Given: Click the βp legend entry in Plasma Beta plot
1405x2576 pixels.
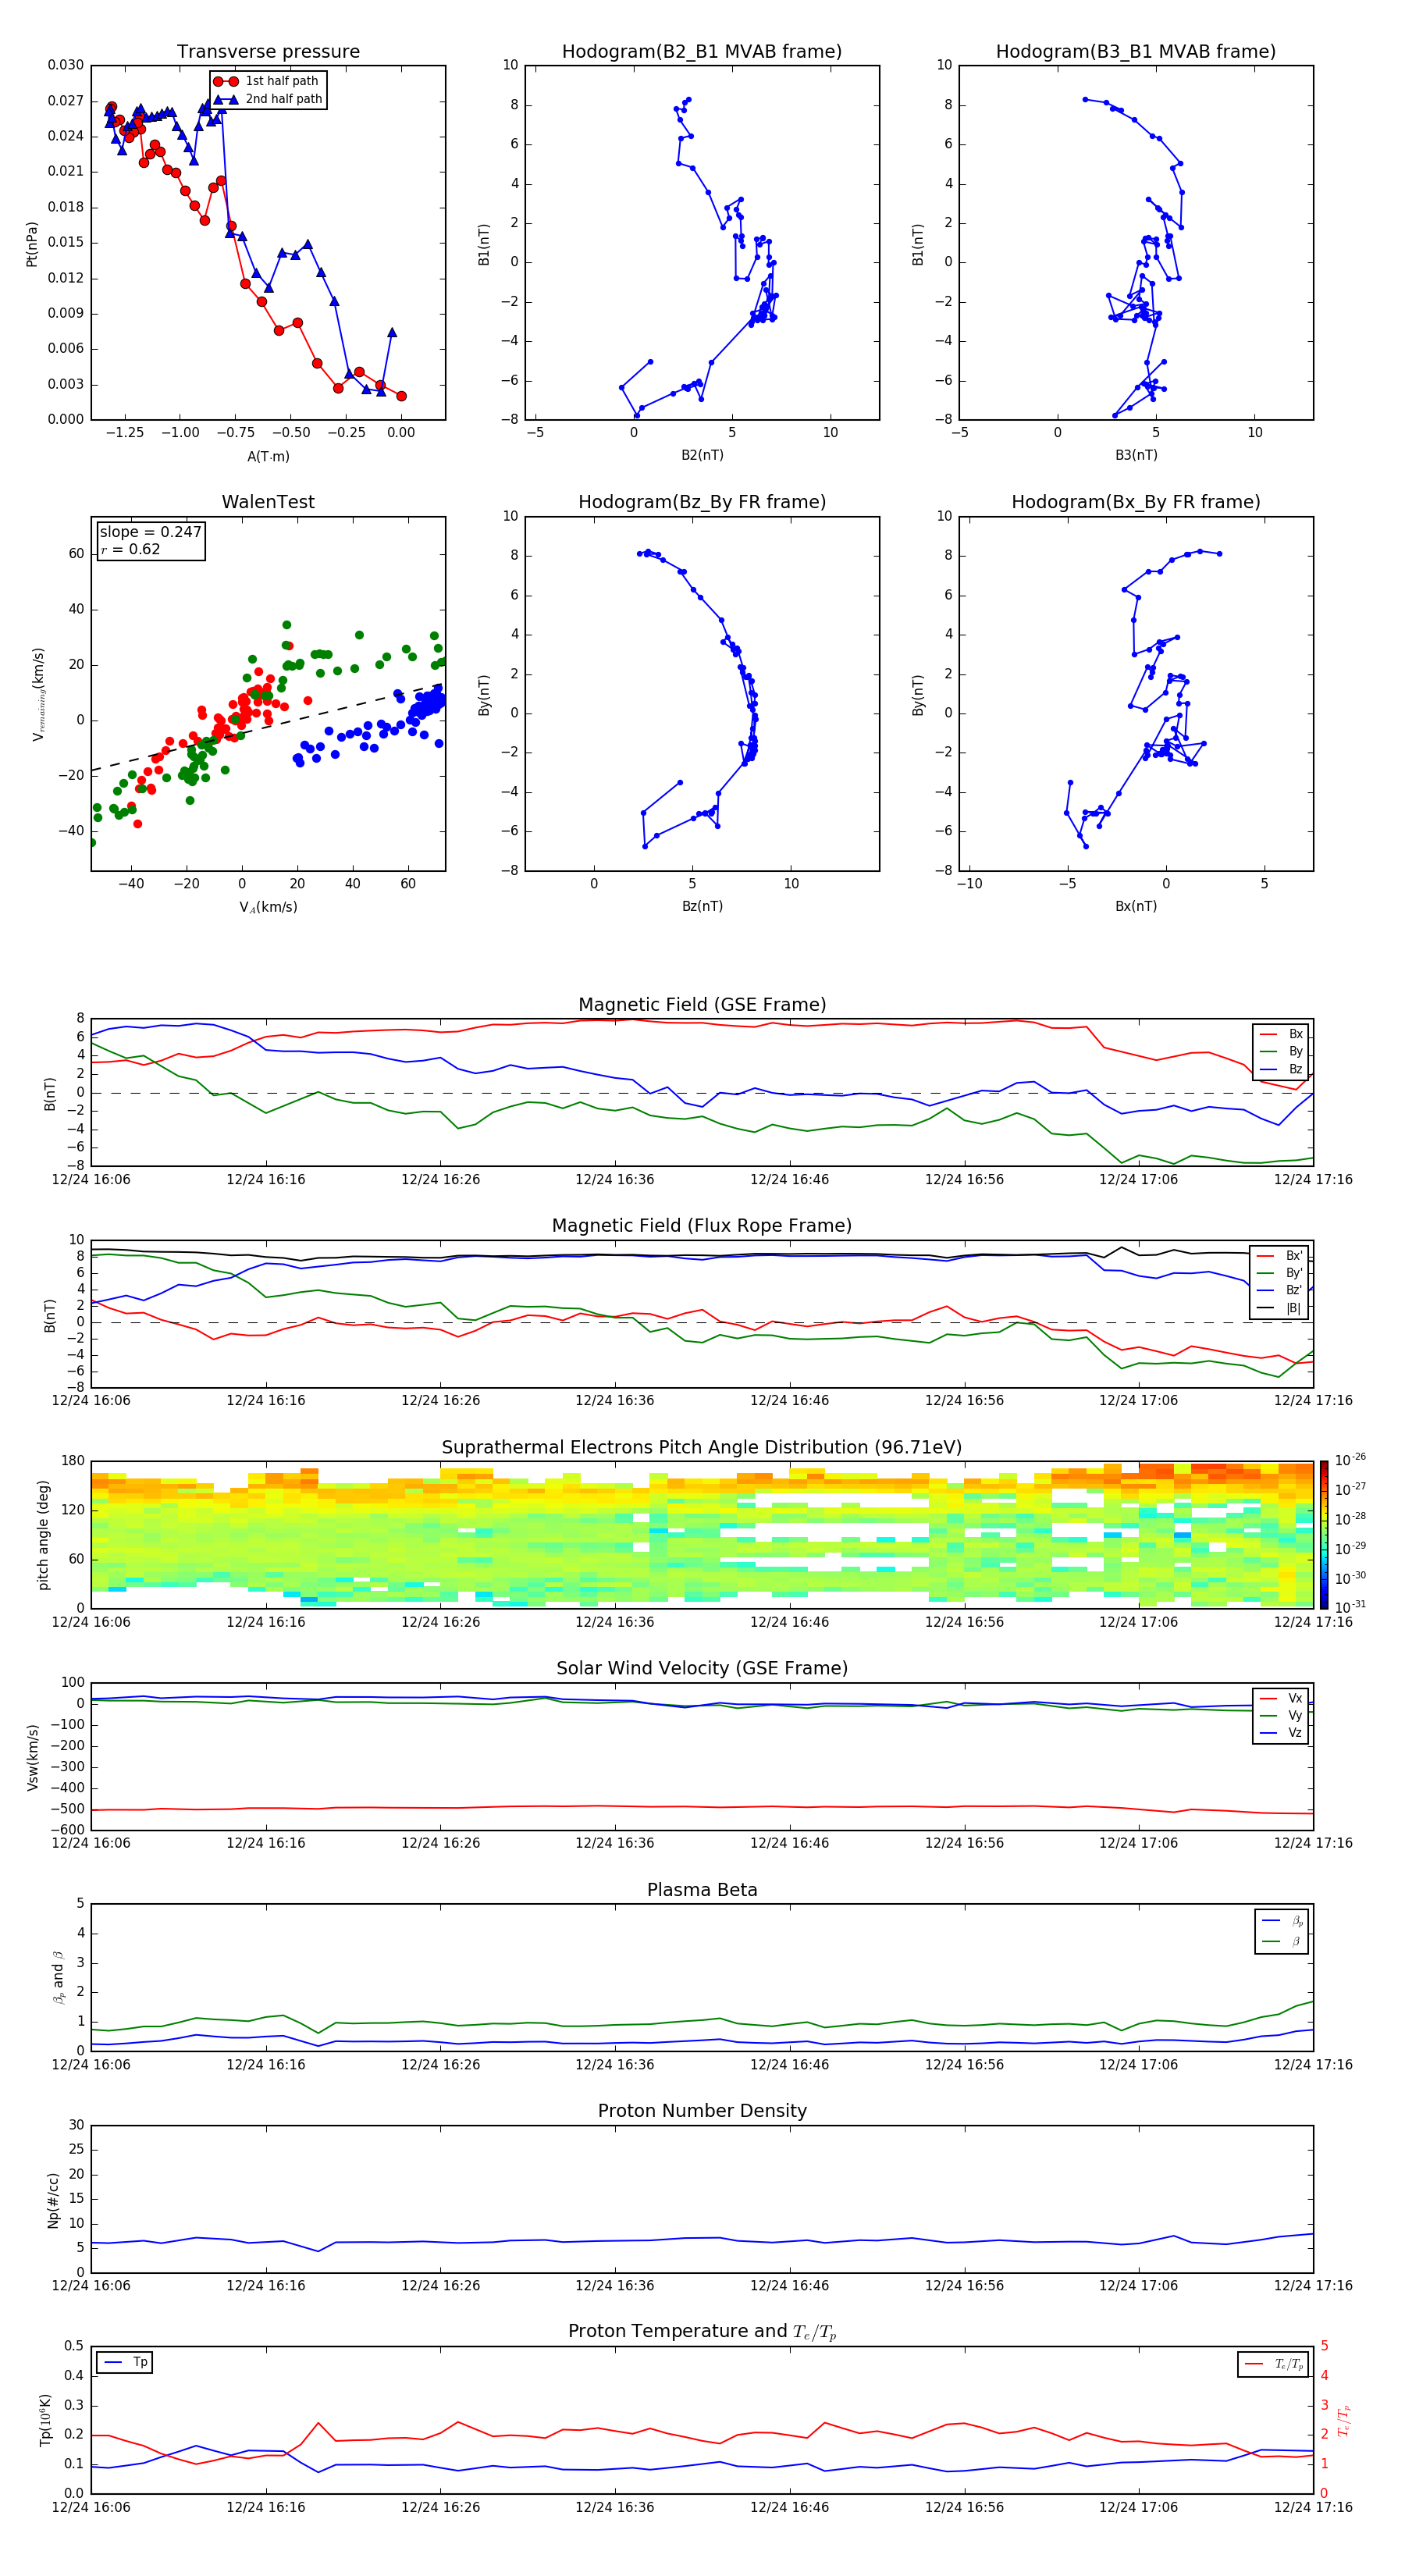Looking at the screenshot, I should click(1282, 1921).
